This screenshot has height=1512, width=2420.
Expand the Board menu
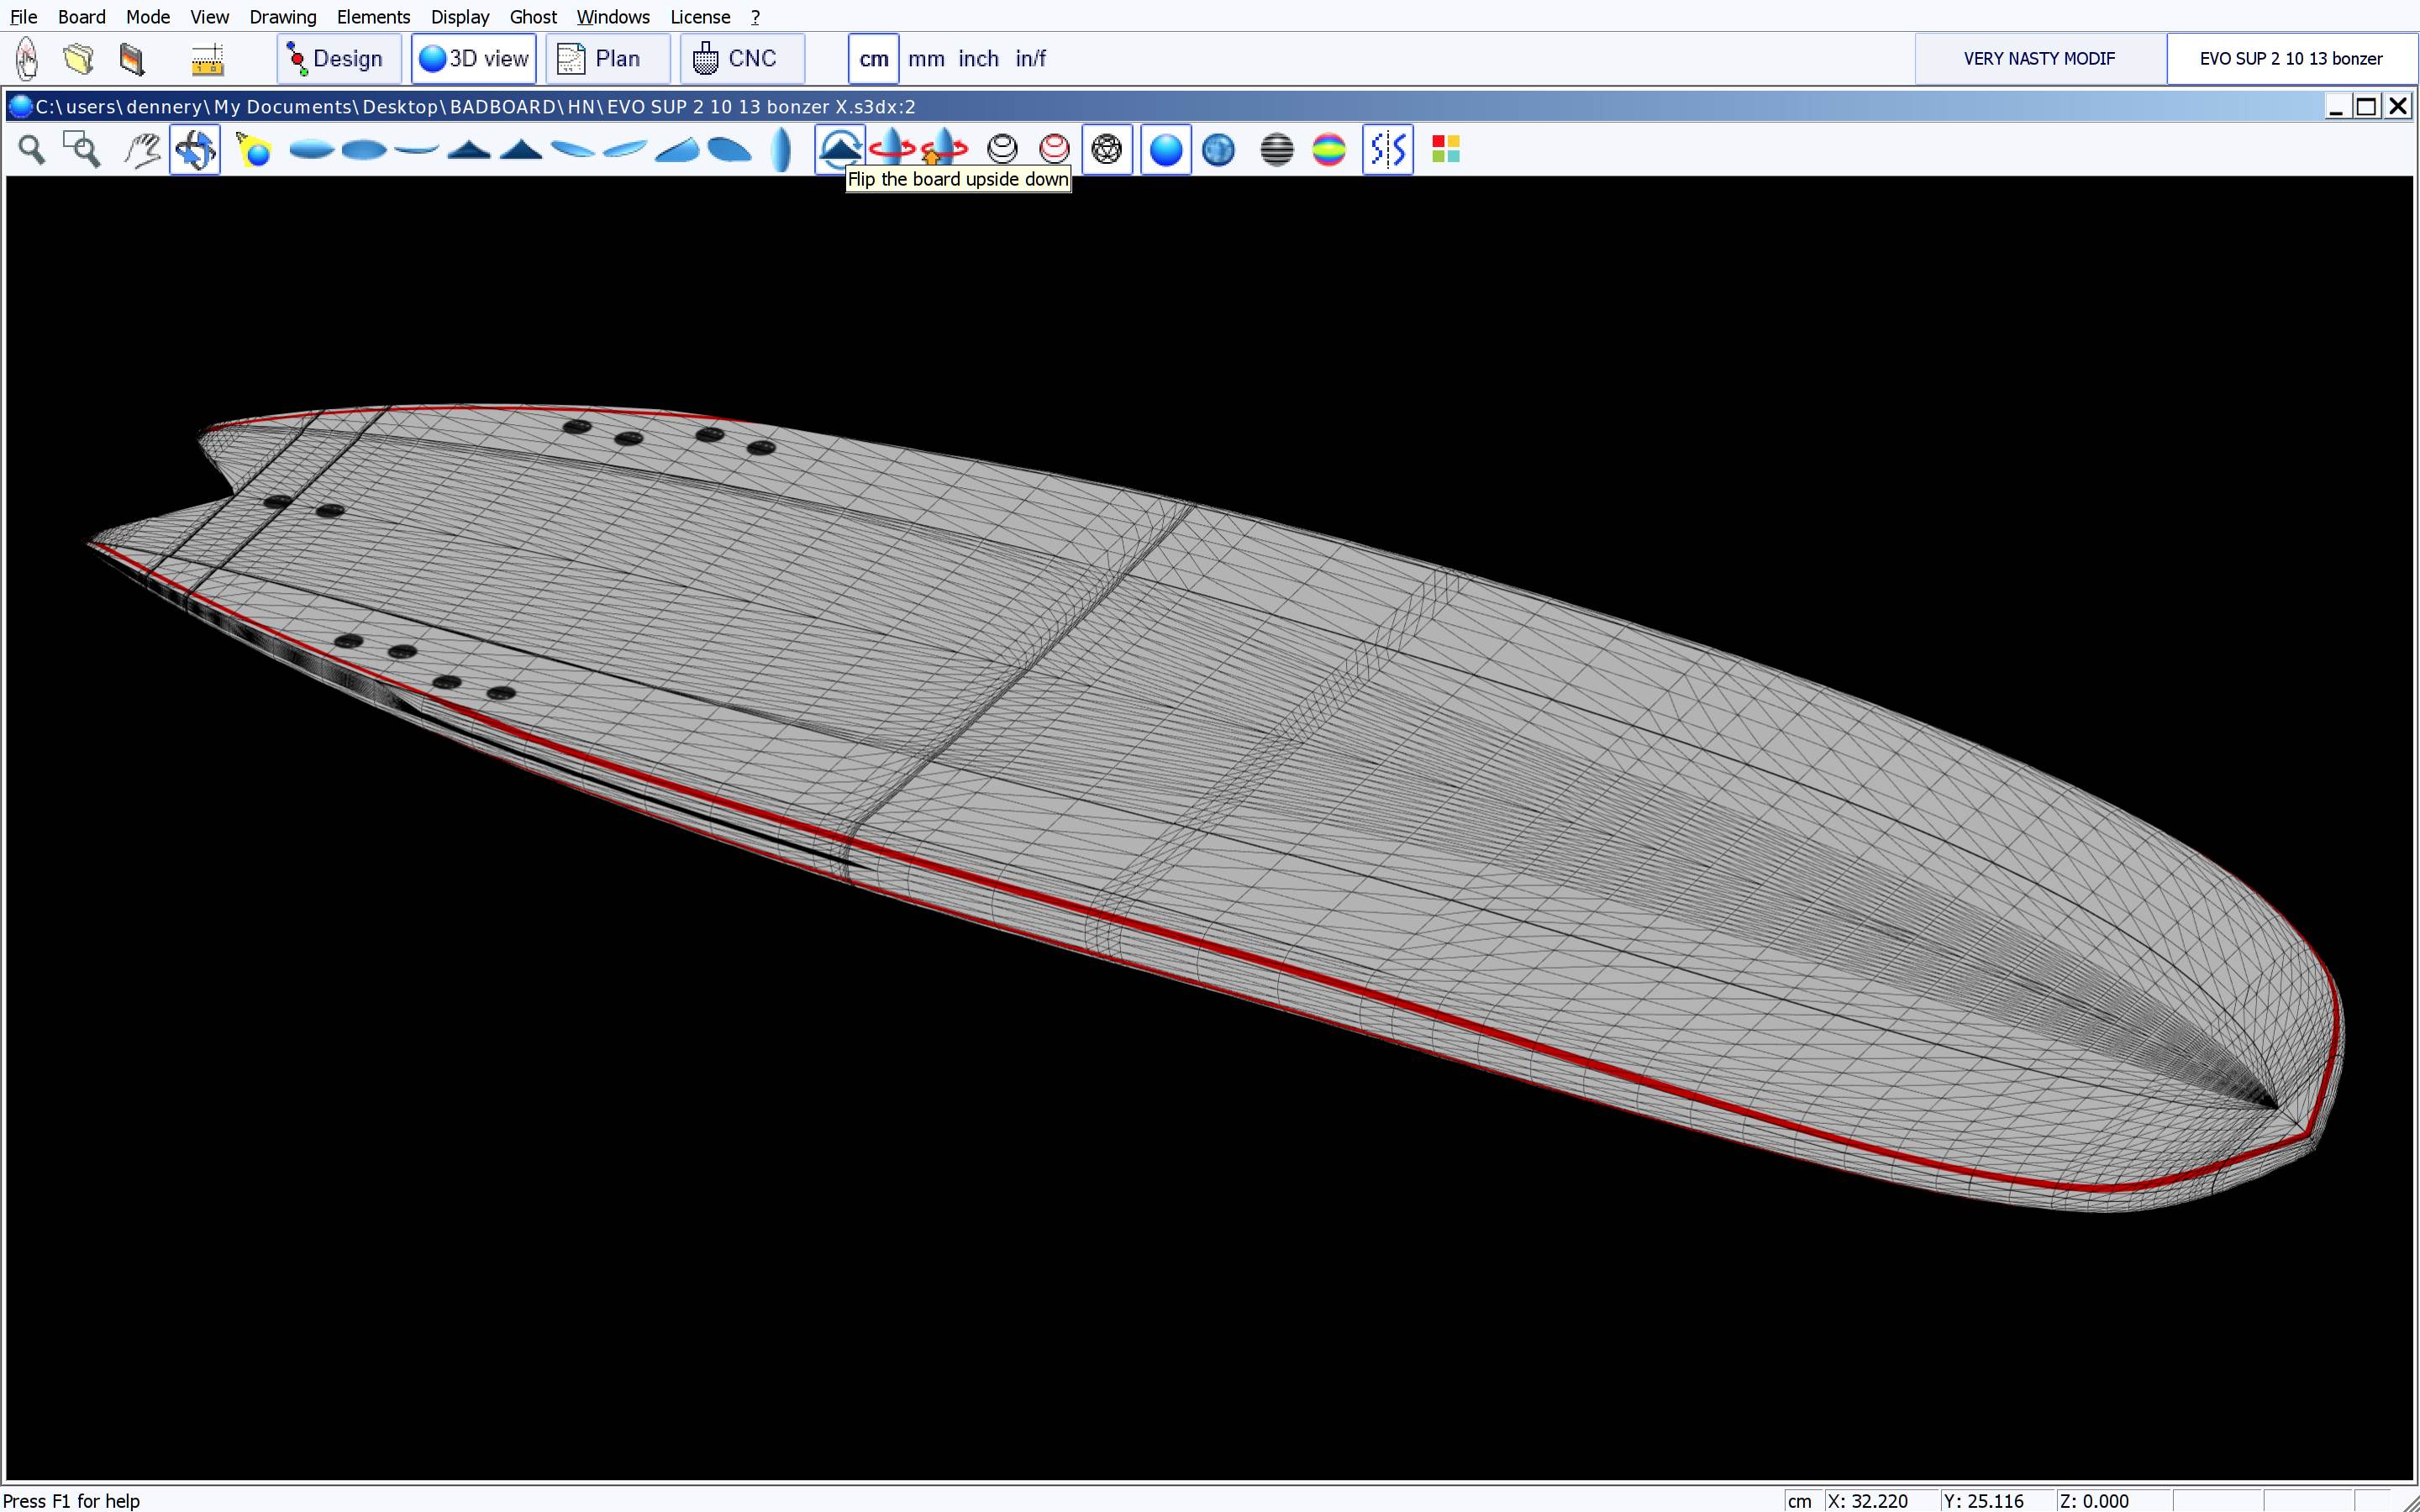(81, 17)
